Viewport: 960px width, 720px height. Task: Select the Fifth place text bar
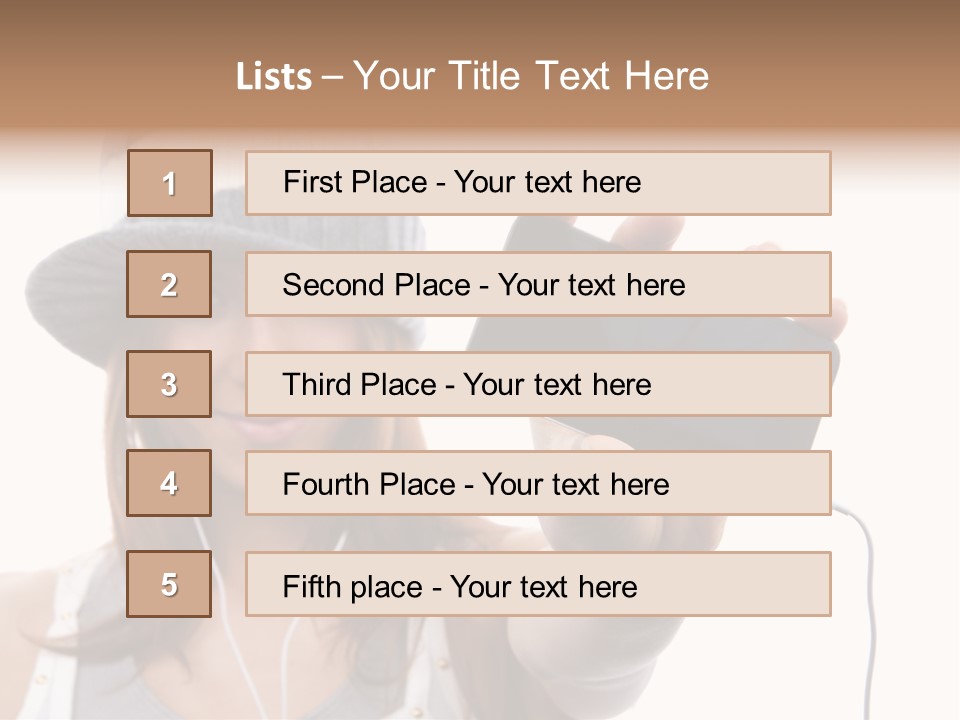click(x=538, y=584)
